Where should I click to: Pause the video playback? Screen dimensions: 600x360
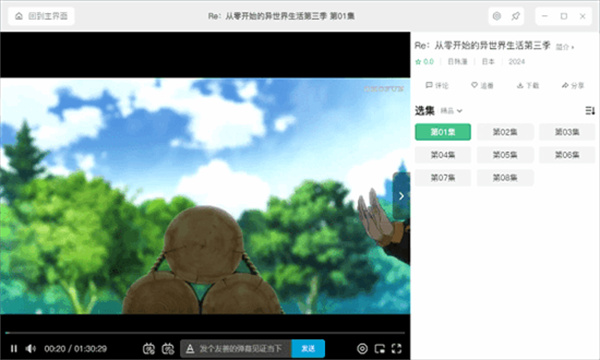14,349
